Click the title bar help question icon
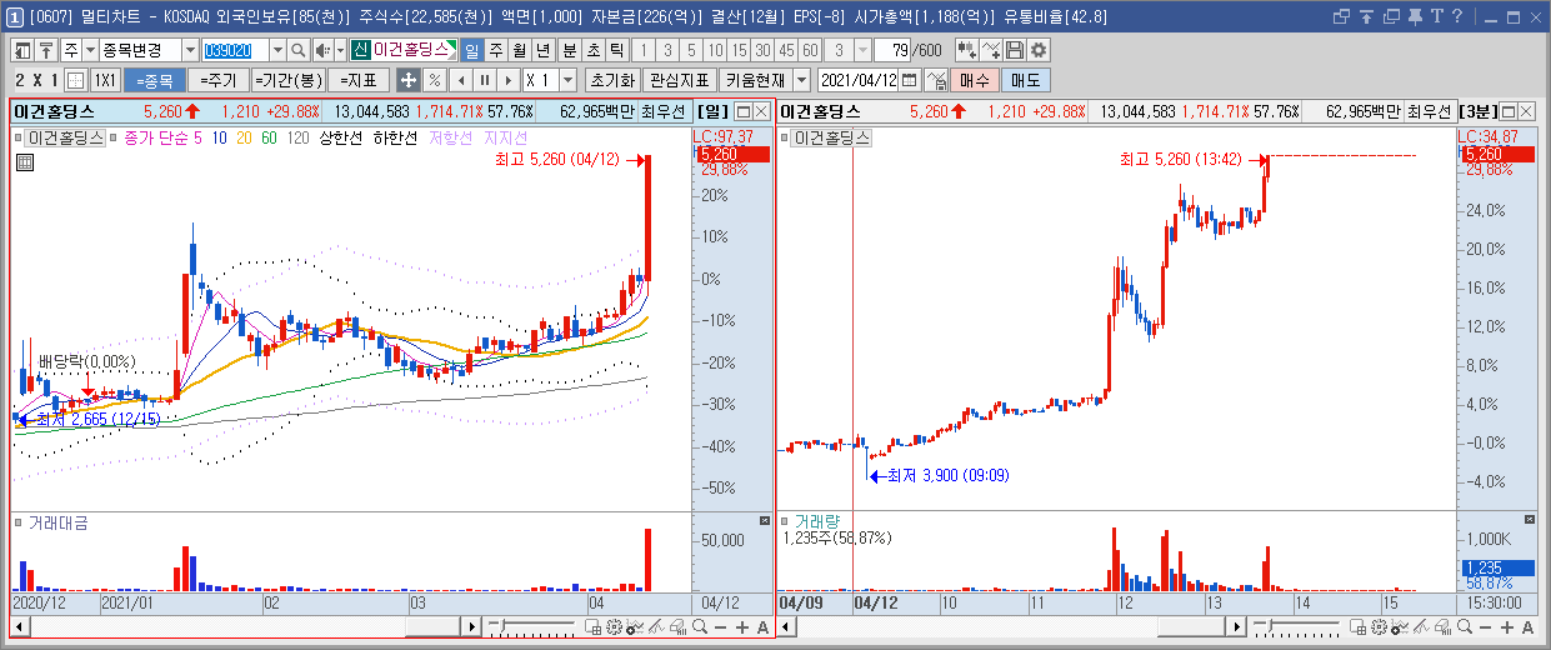This screenshot has width=1551, height=650. pyautogui.click(x=1457, y=16)
